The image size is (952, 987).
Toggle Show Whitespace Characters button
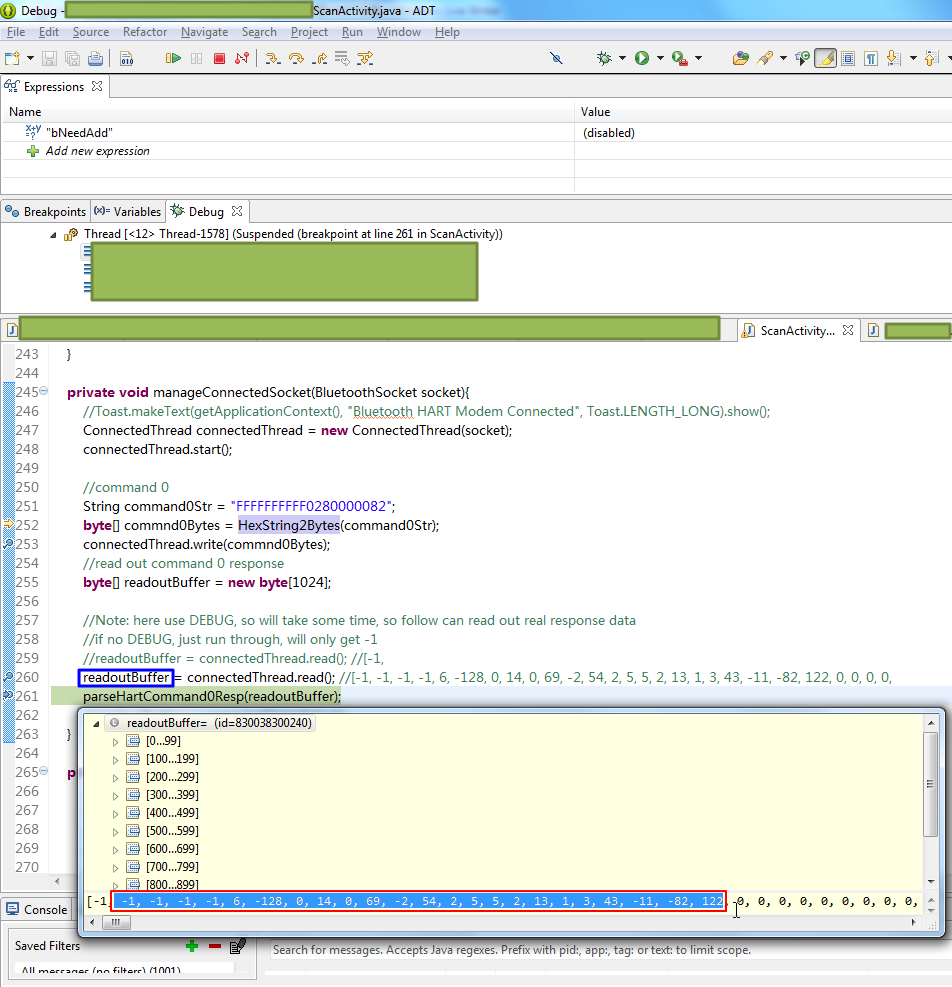click(871, 59)
